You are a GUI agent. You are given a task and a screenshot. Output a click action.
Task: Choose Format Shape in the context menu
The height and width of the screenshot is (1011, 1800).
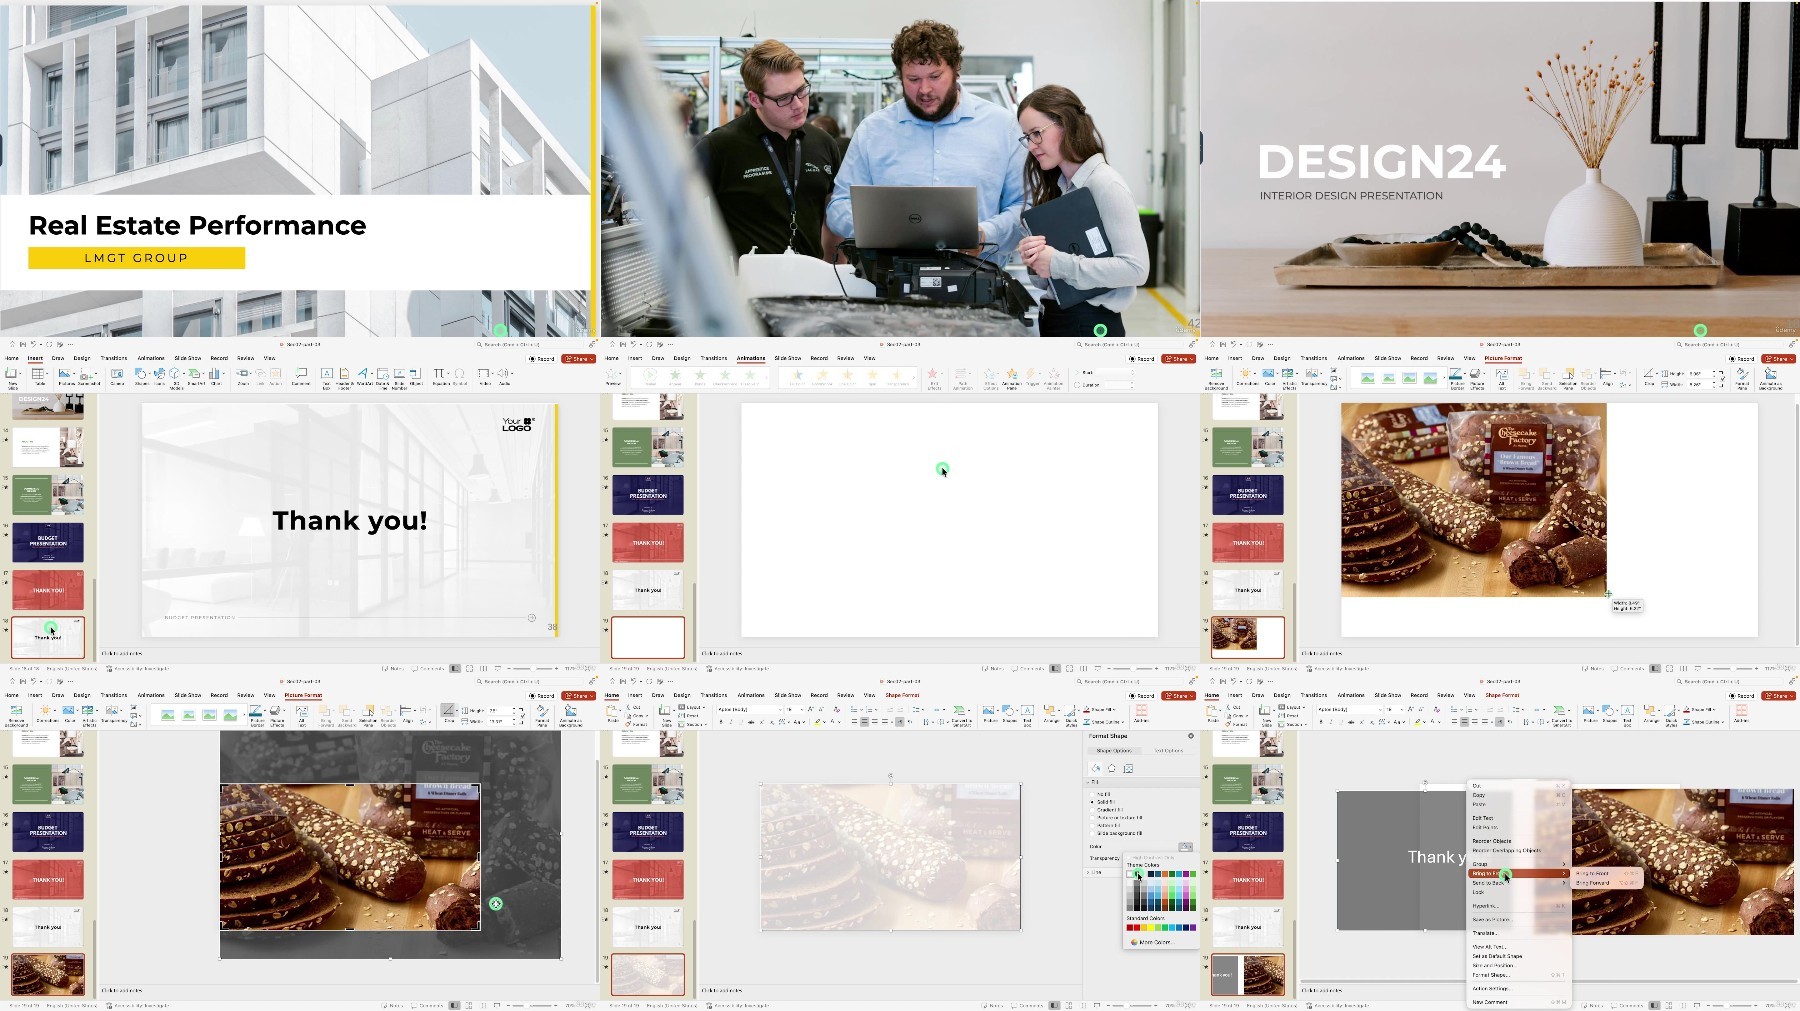(1490, 975)
